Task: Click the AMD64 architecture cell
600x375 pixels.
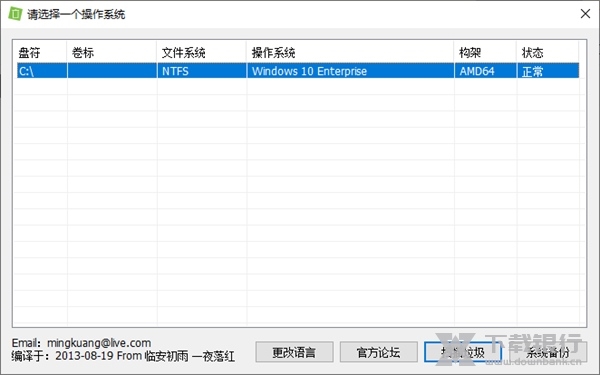Action: pyautogui.click(x=485, y=71)
